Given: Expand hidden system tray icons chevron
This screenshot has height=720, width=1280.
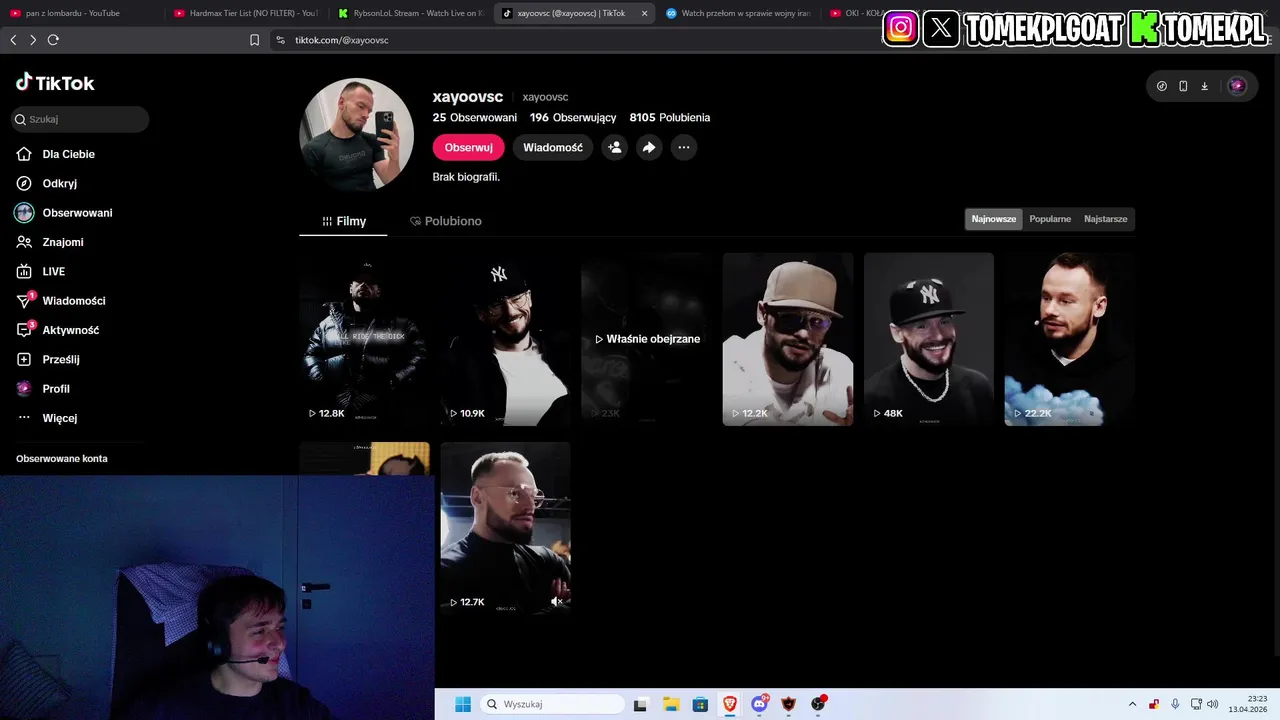Looking at the screenshot, I should 1132,704.
